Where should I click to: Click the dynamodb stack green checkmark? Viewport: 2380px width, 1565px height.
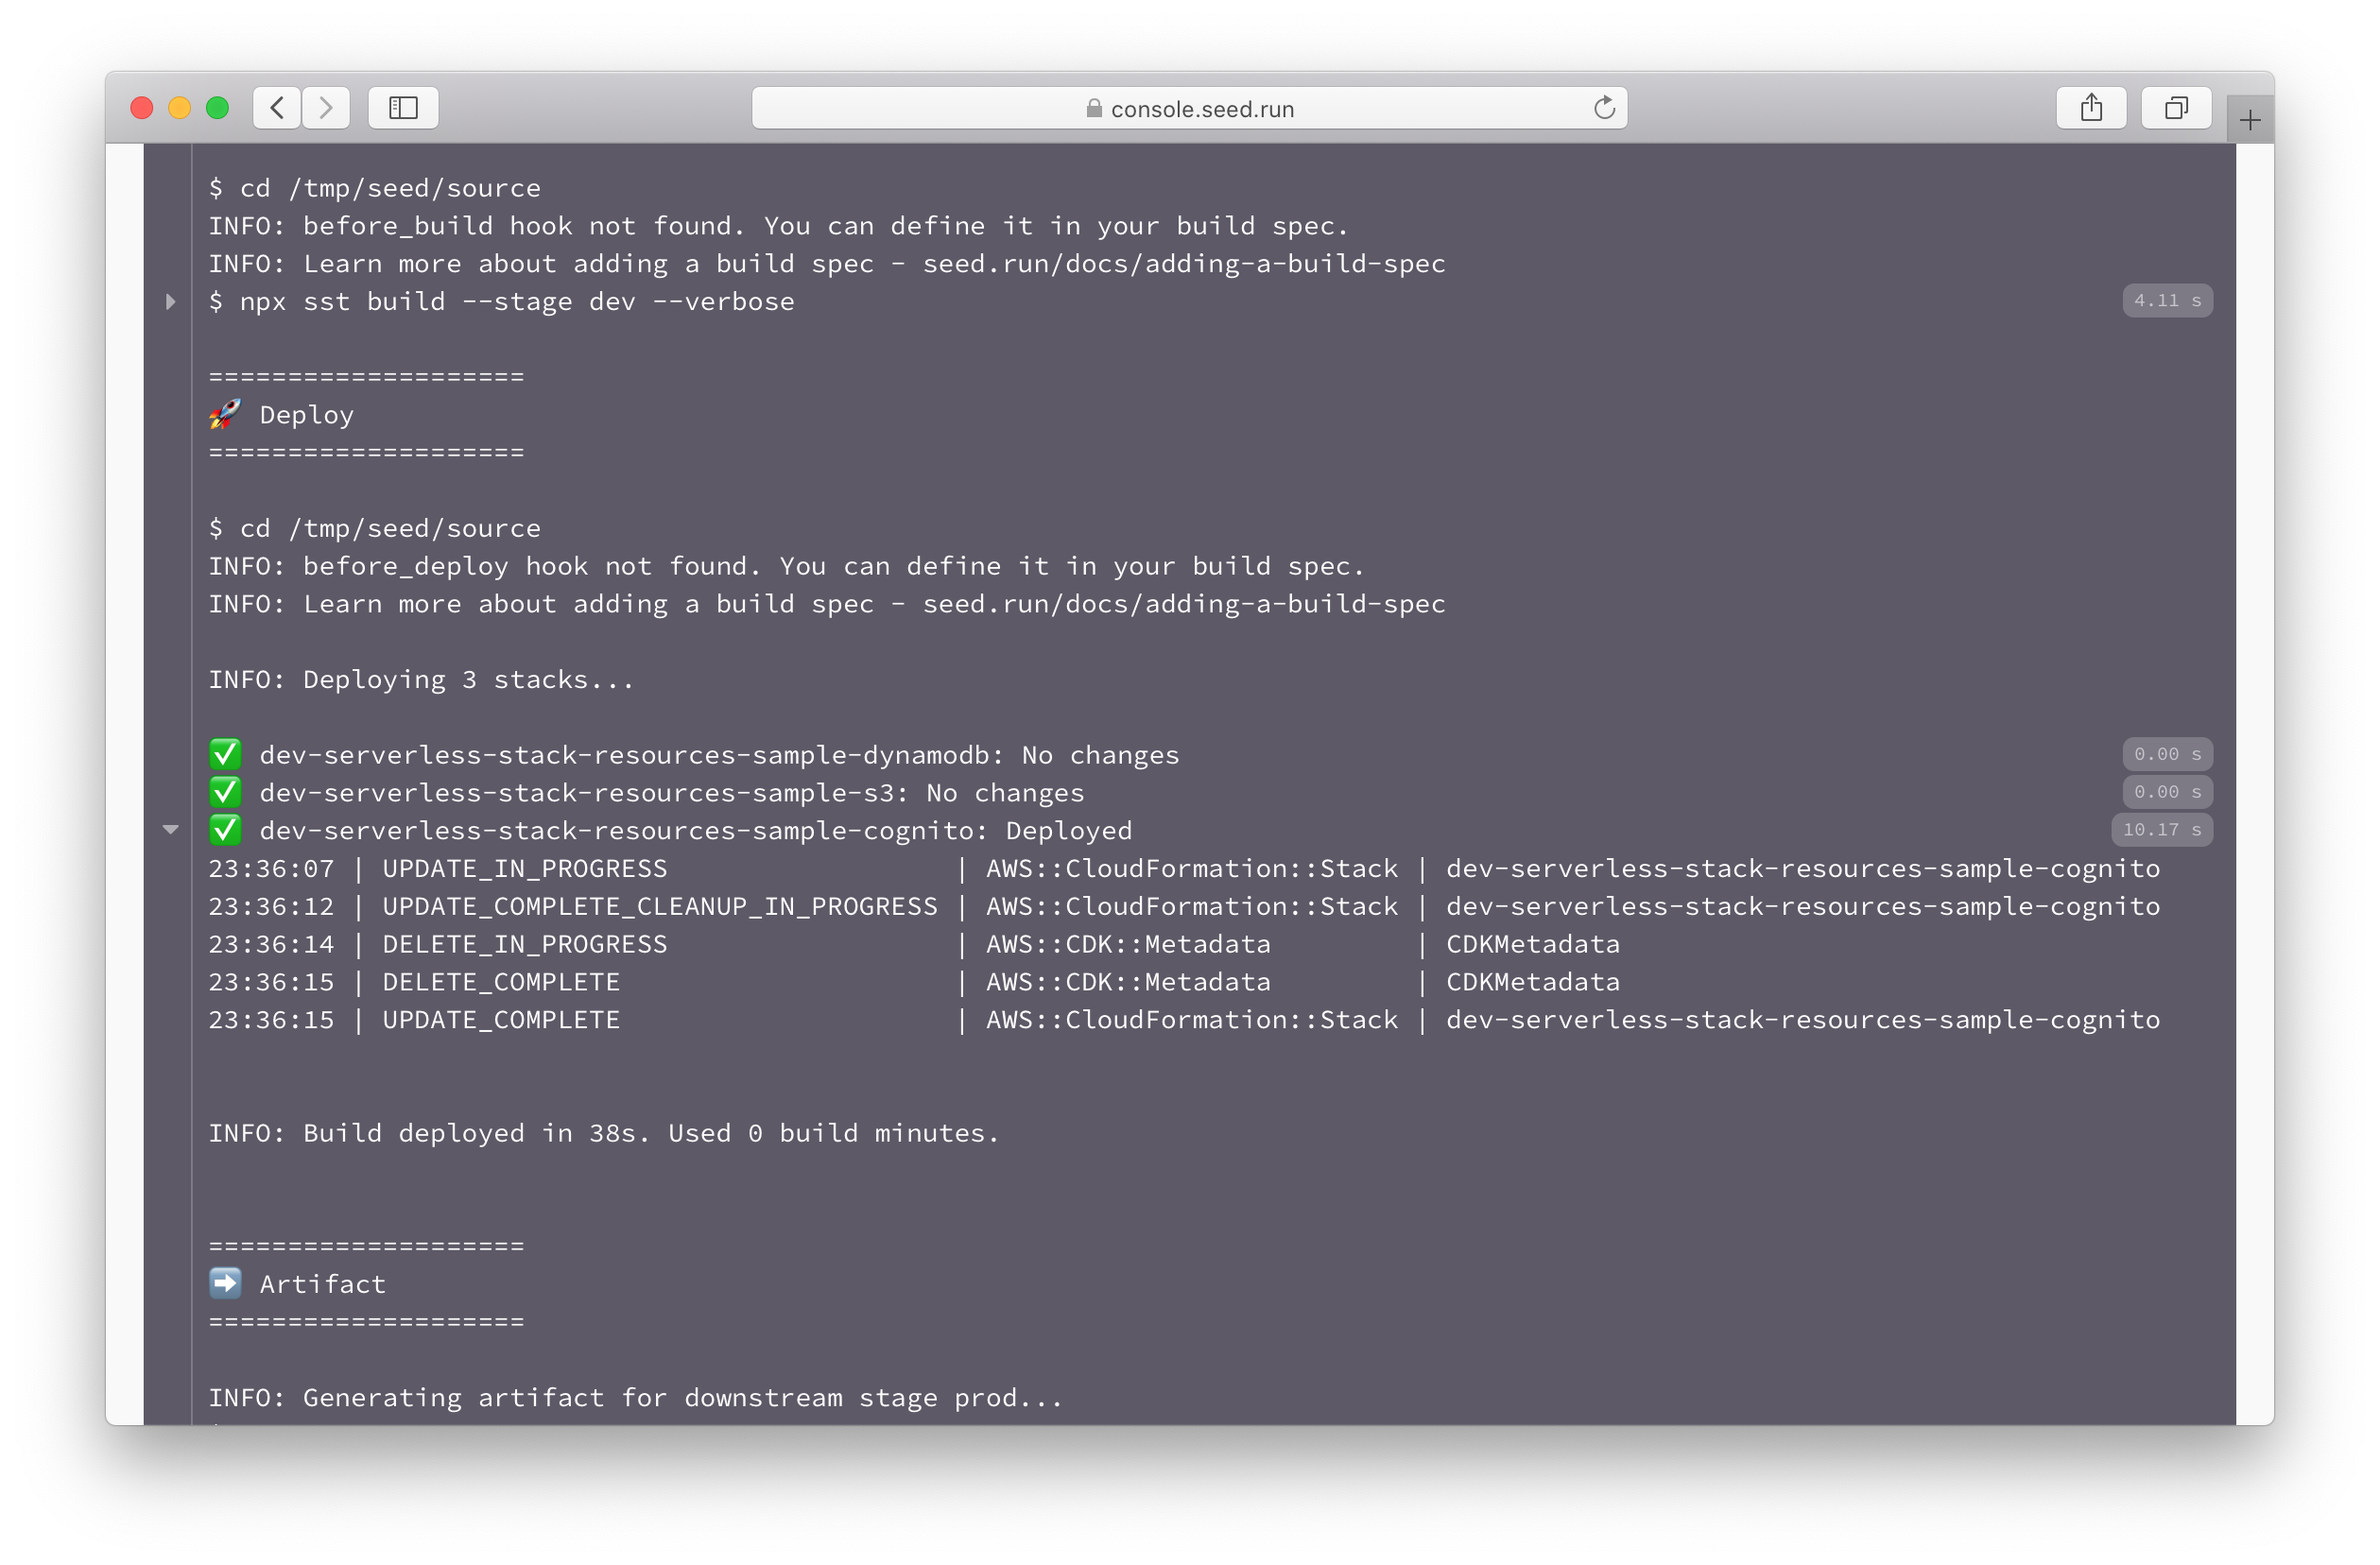coord(225,754)
